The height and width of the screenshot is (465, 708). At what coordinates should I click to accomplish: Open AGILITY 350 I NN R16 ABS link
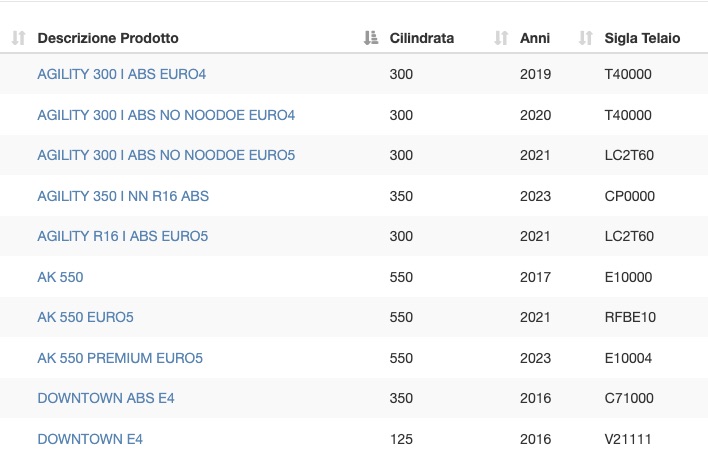pos(123,196)
